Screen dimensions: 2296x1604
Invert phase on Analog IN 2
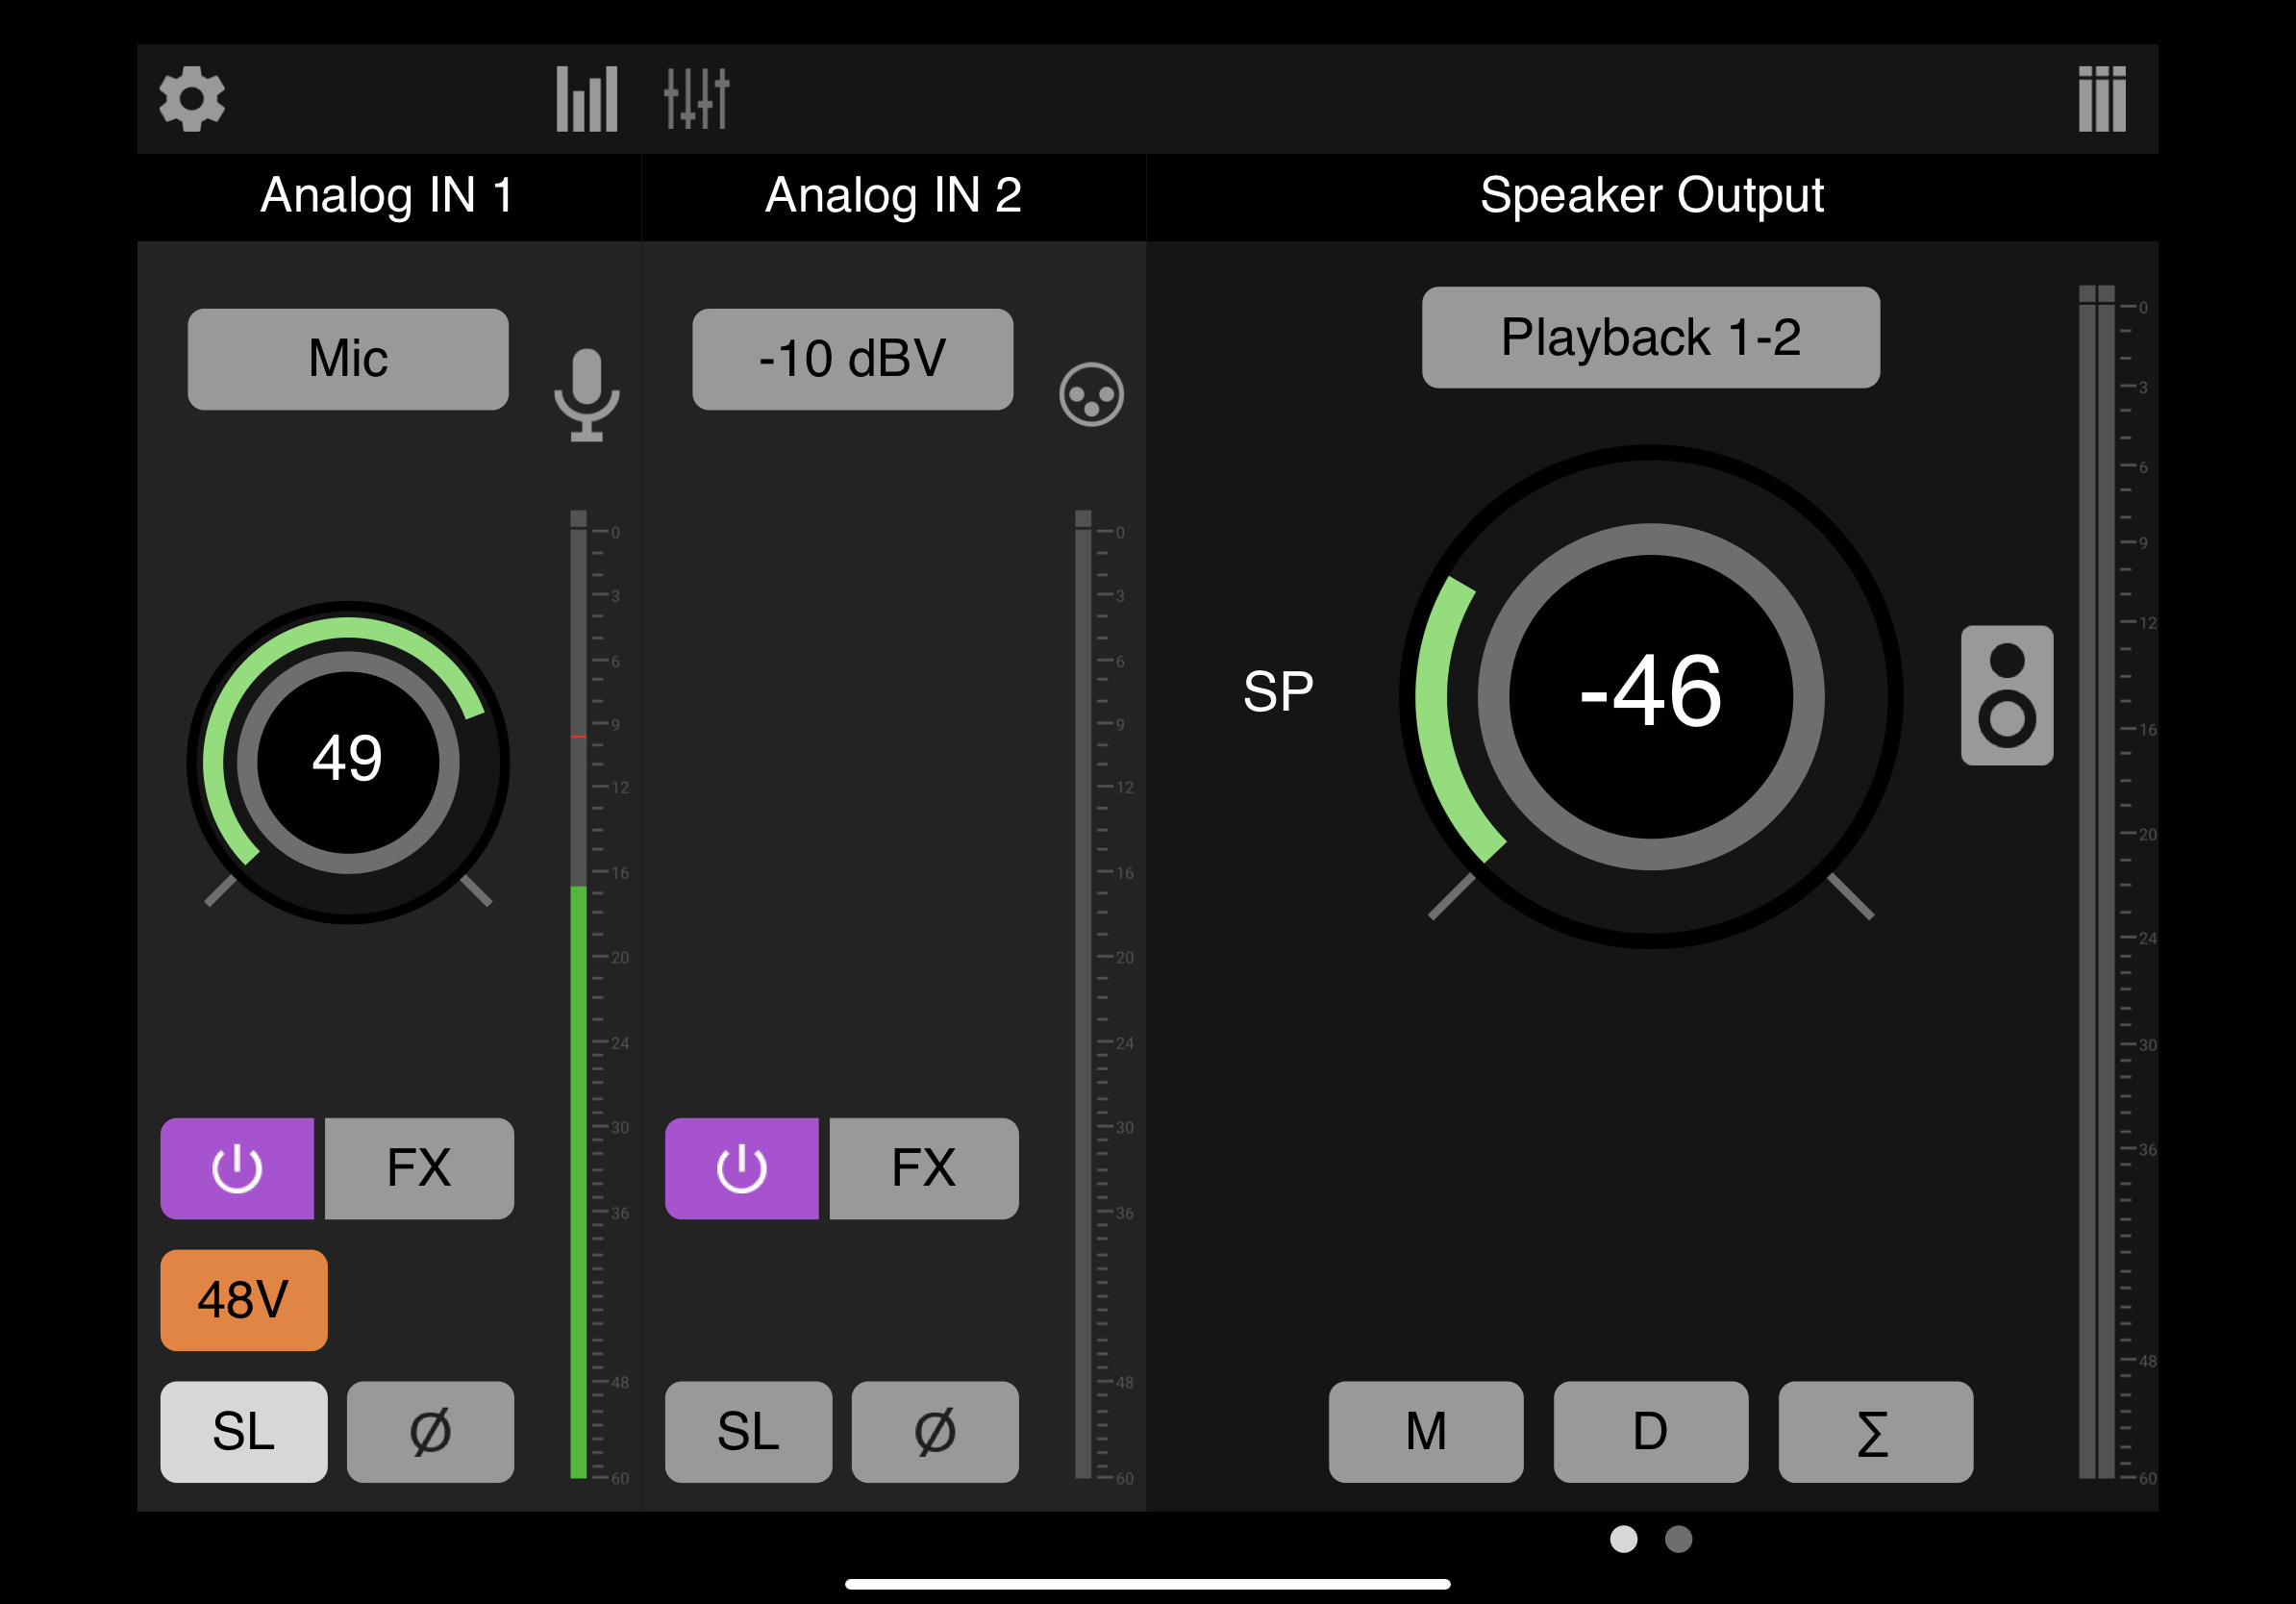(x=935, y=1432)
